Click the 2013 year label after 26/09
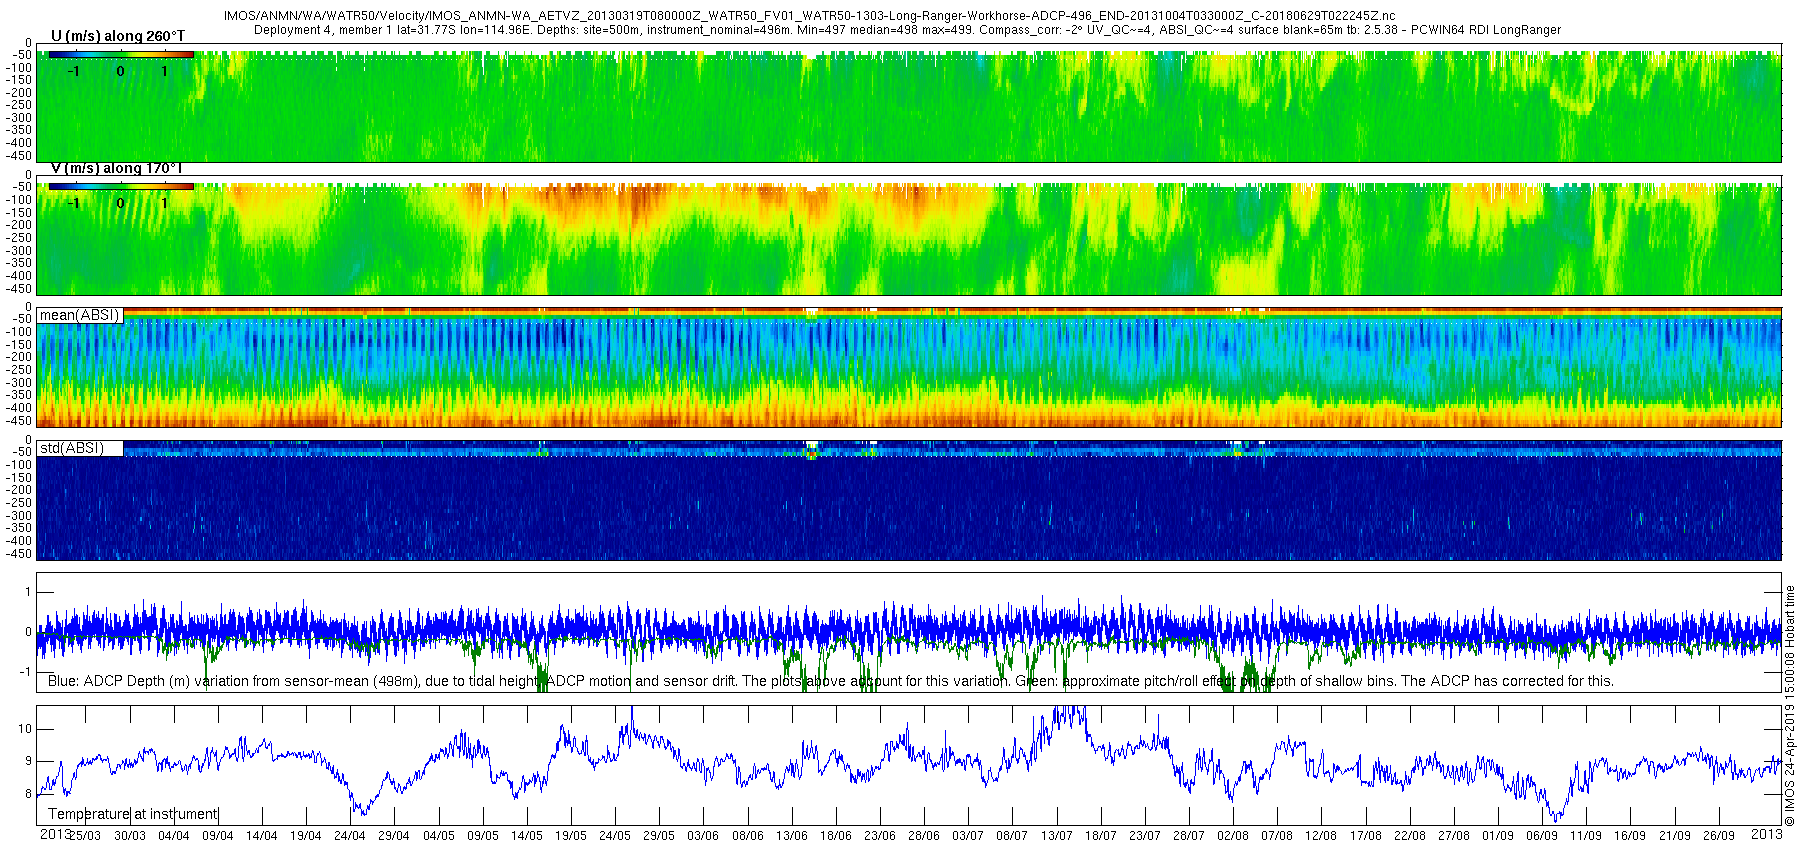Viewport: 1800px width, 850px height. click(x=1766, y=834)
